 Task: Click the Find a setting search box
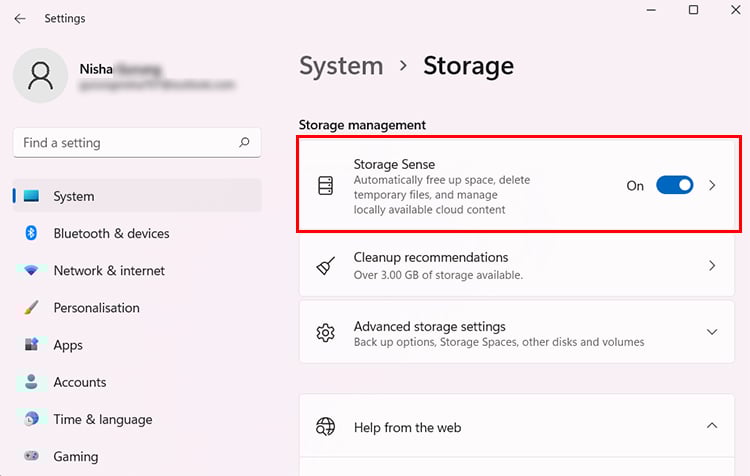pyautogui.click(x=137, y=143)
